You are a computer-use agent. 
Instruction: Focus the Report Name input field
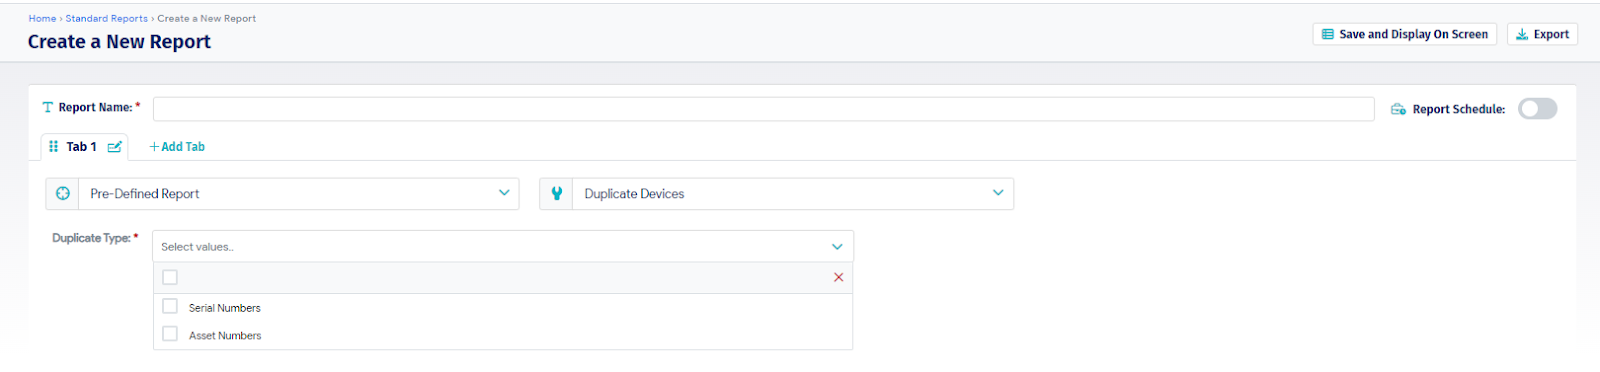coord(764,108)
